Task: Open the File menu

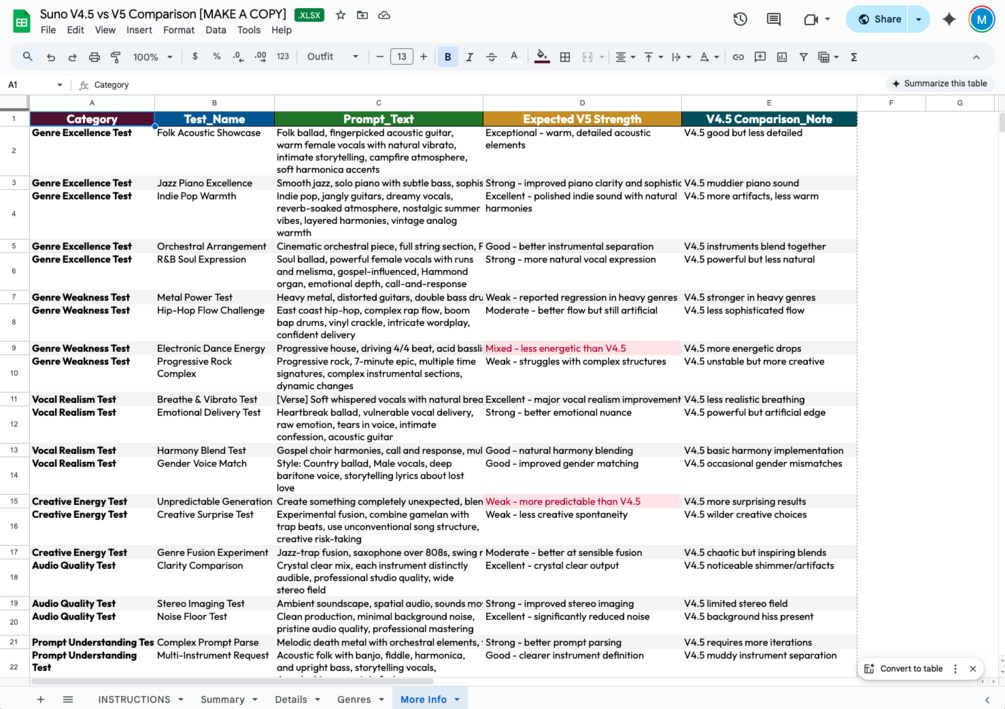Action: 48,30
